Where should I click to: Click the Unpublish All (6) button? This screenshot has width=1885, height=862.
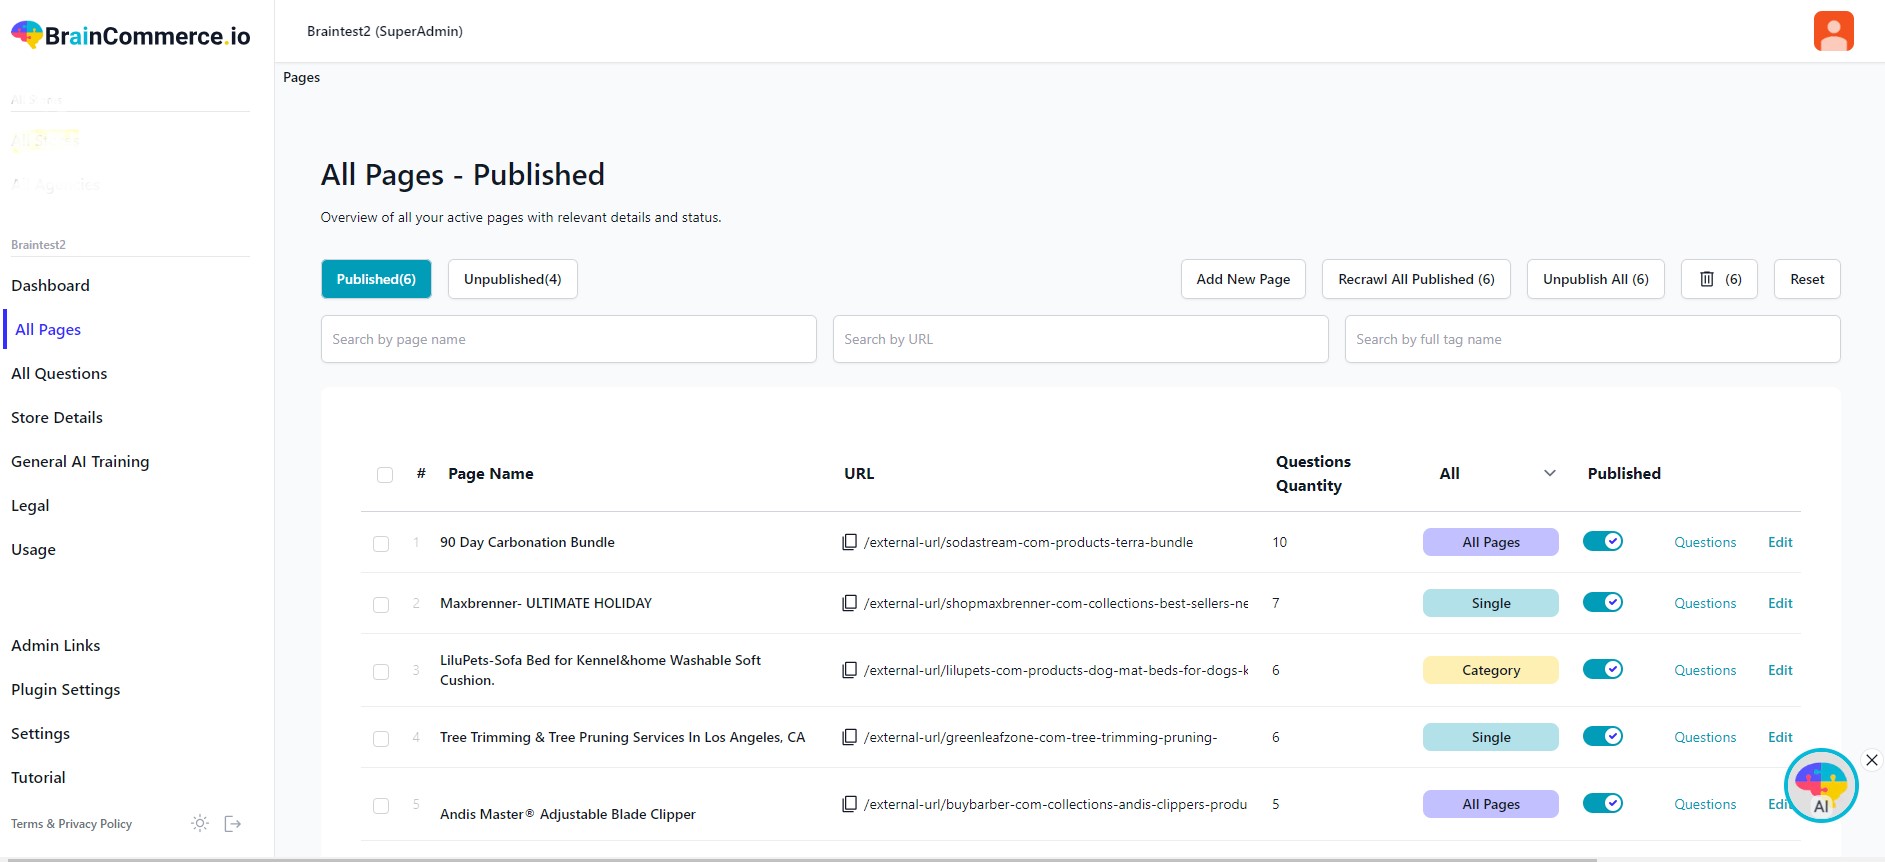point(1595,279)
